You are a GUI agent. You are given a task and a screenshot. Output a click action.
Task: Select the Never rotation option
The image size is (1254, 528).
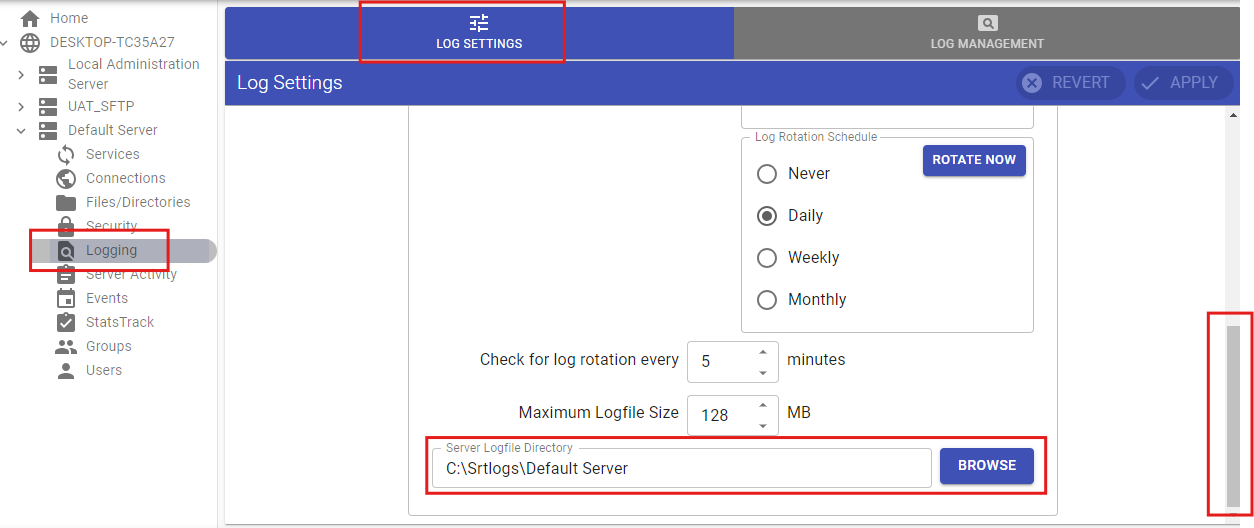coord(767,174)
